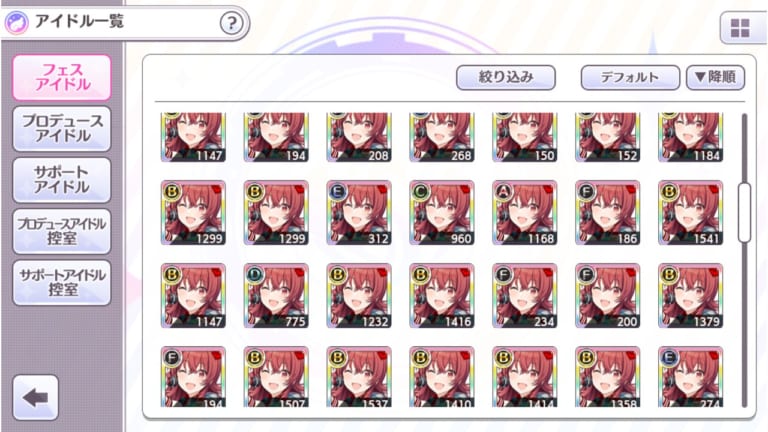
Task: Click the back arrow button
Action: [36, 398]
